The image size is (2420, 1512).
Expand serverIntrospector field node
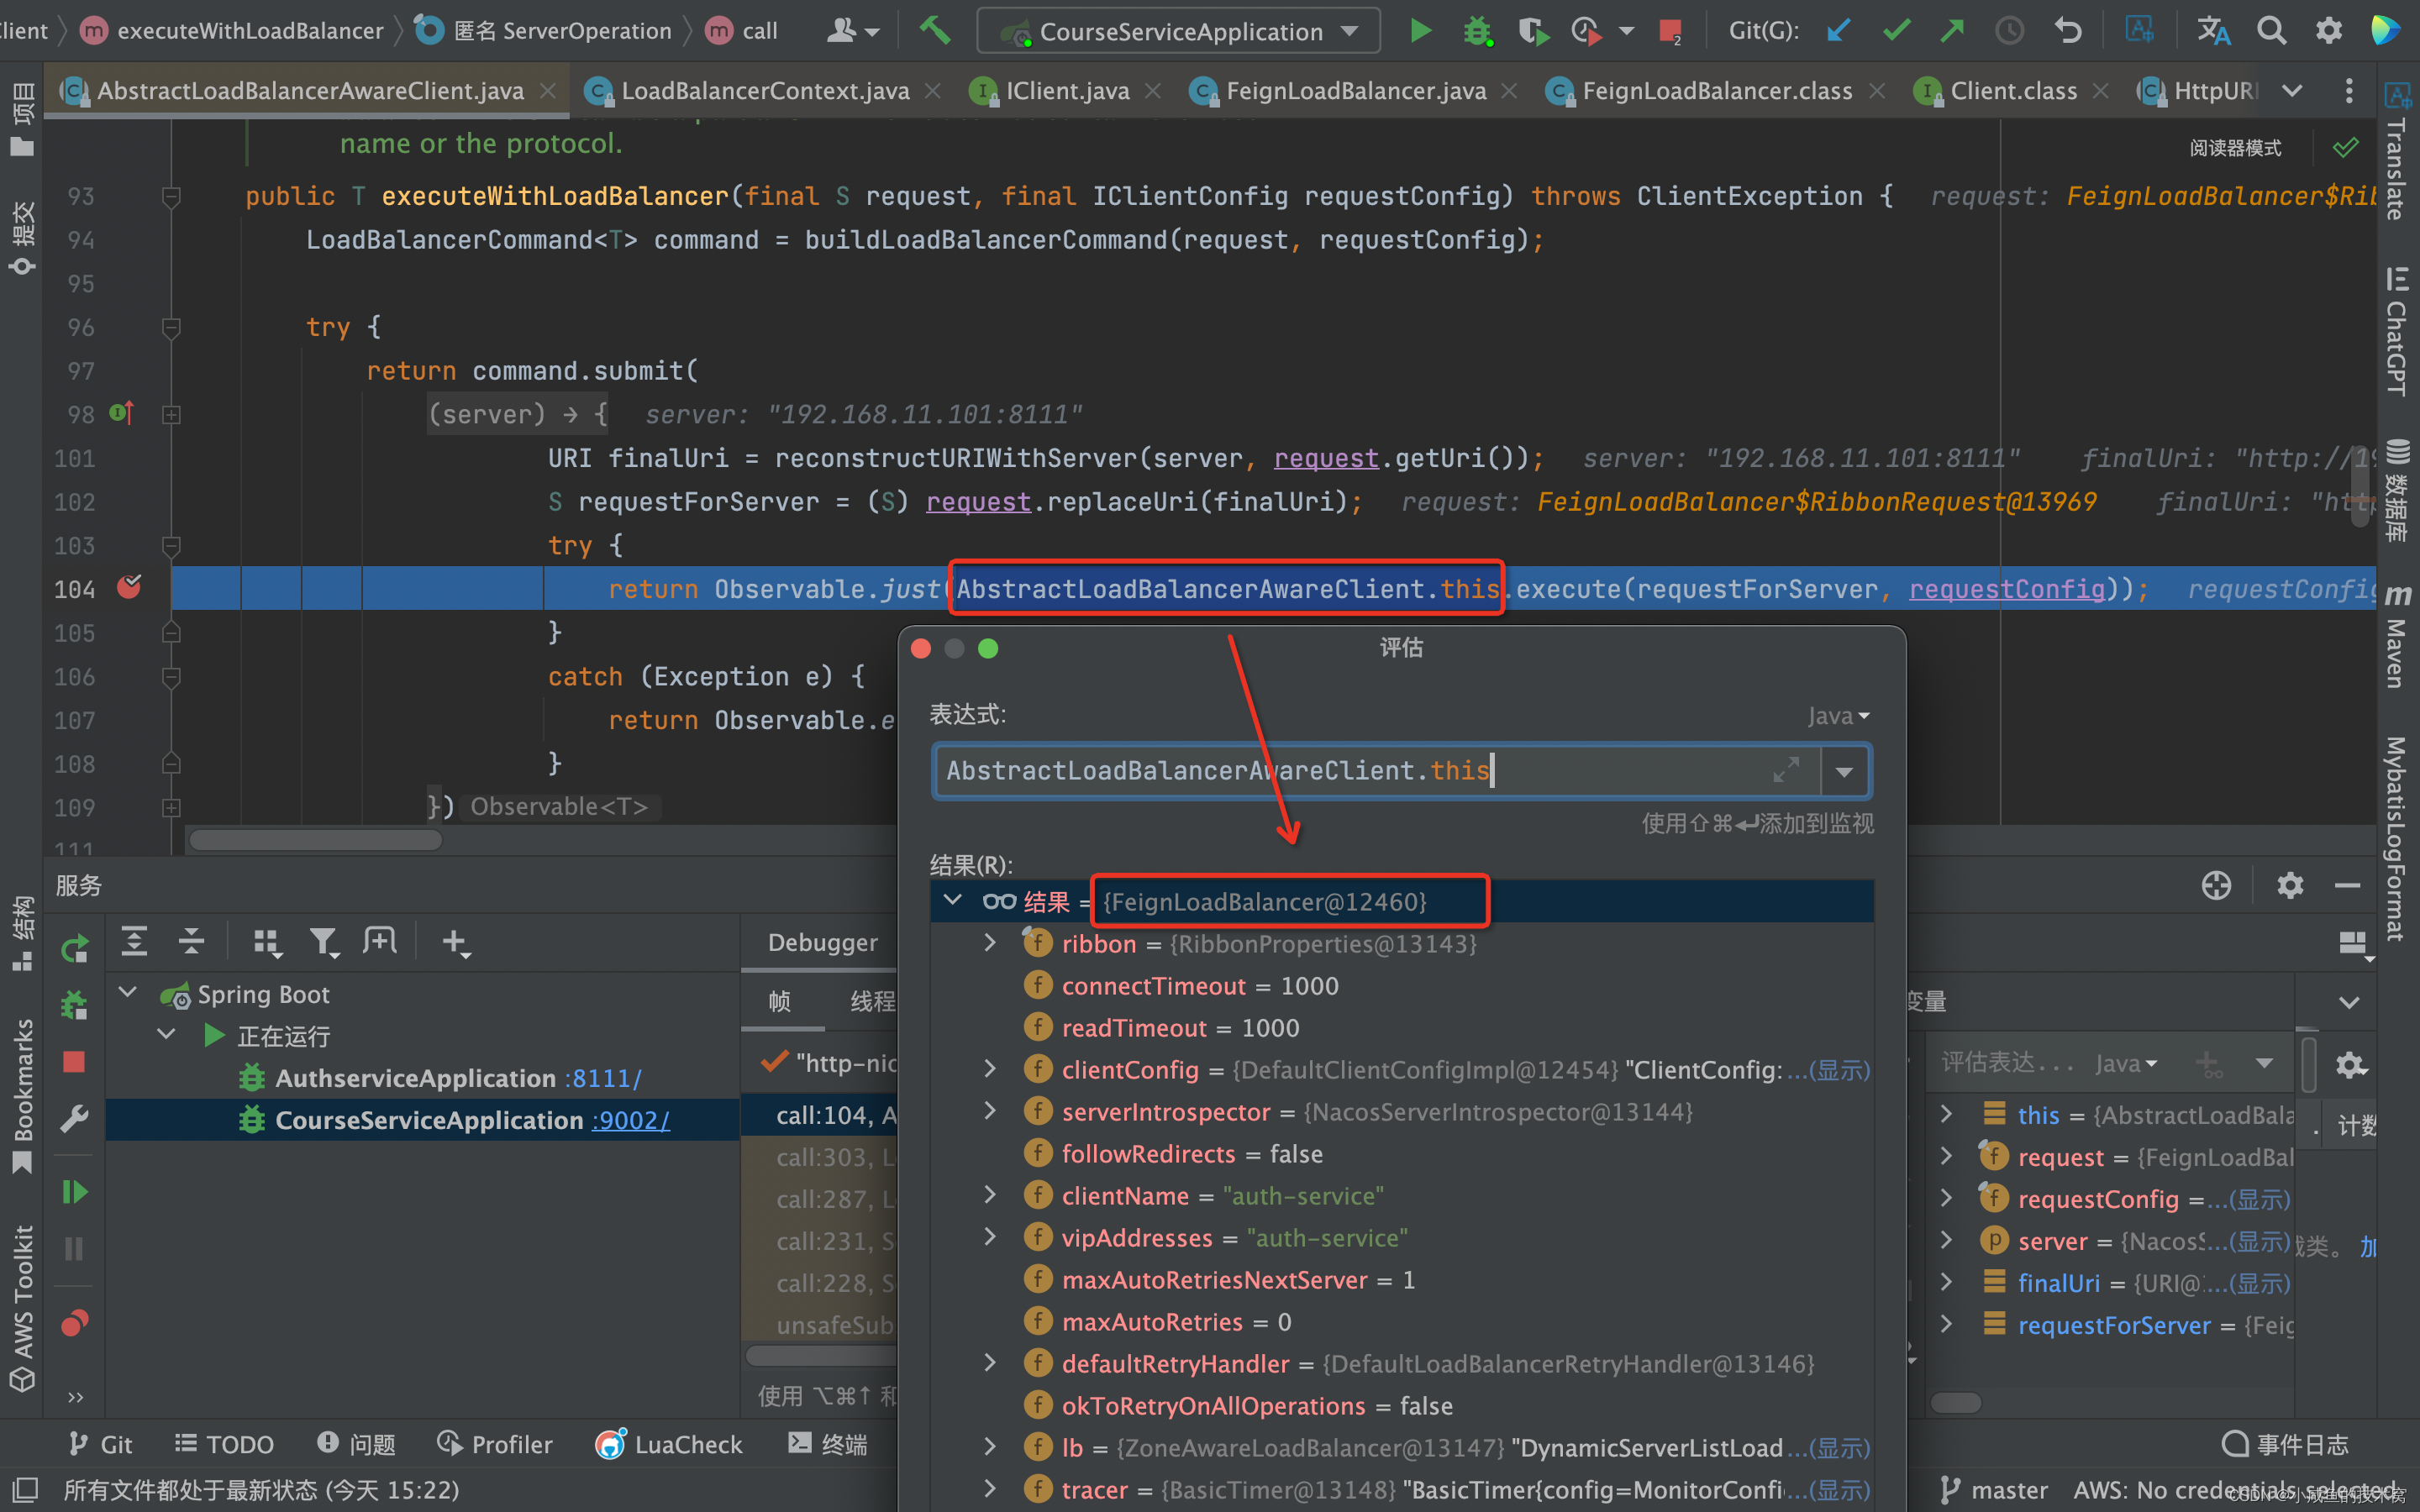click(x=990, y=1111)
